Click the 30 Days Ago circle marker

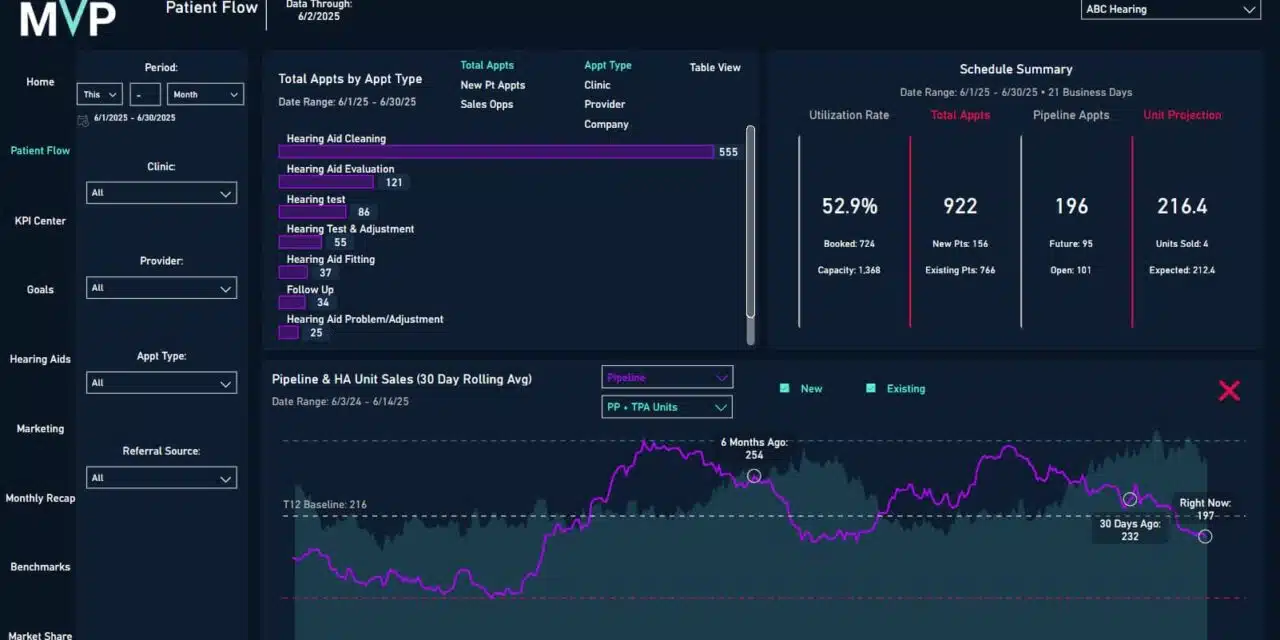click(1130, 499)
